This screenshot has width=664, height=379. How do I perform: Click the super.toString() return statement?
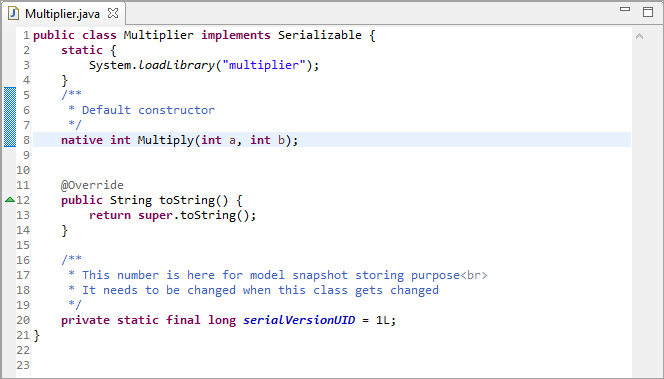[x=172, y=215]
